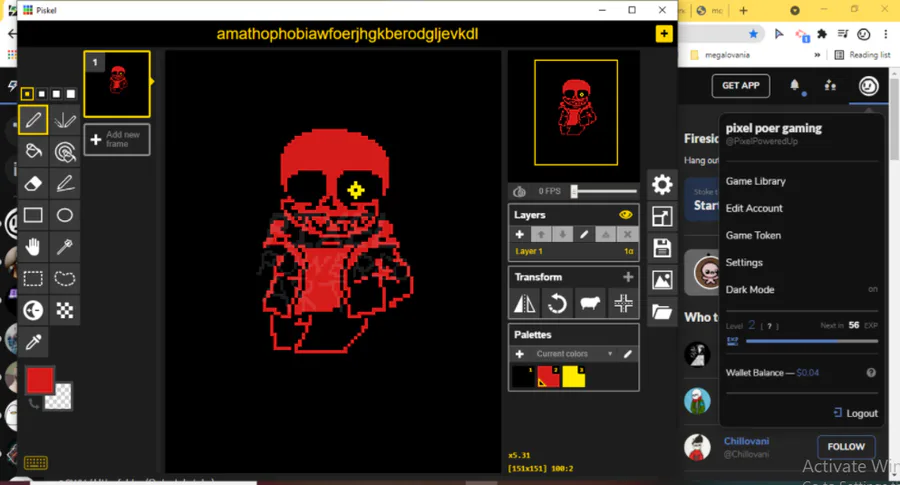
Task: Expand the Transform panel plus
Action: 628,277
